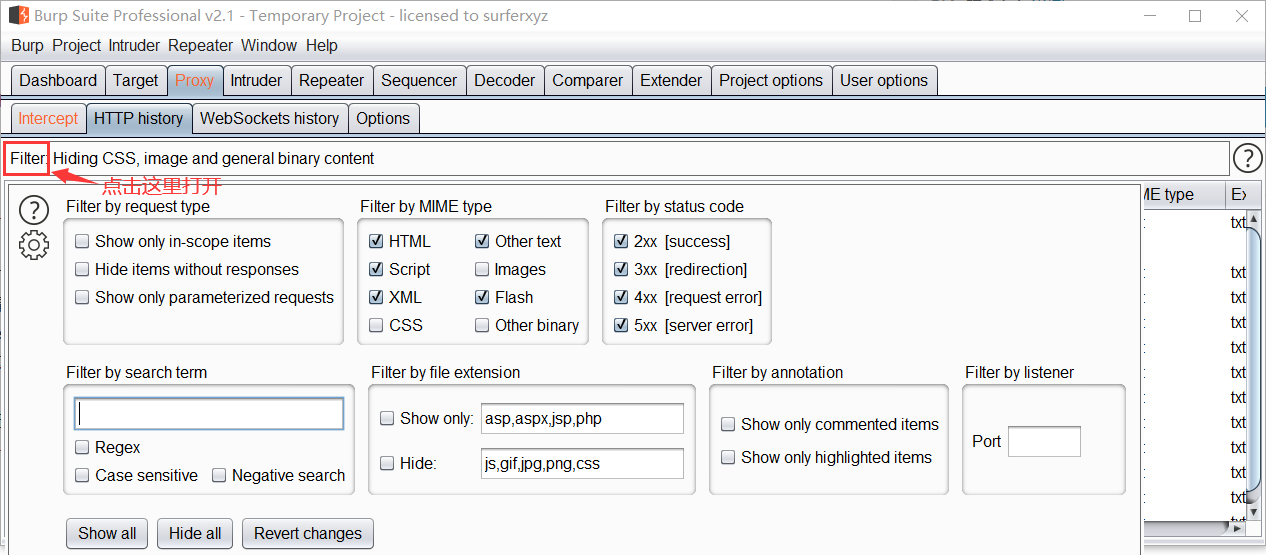The width and height of the screenshot is (1266, 555).
Task: Enable Negative search option
Action: (219, 475)
